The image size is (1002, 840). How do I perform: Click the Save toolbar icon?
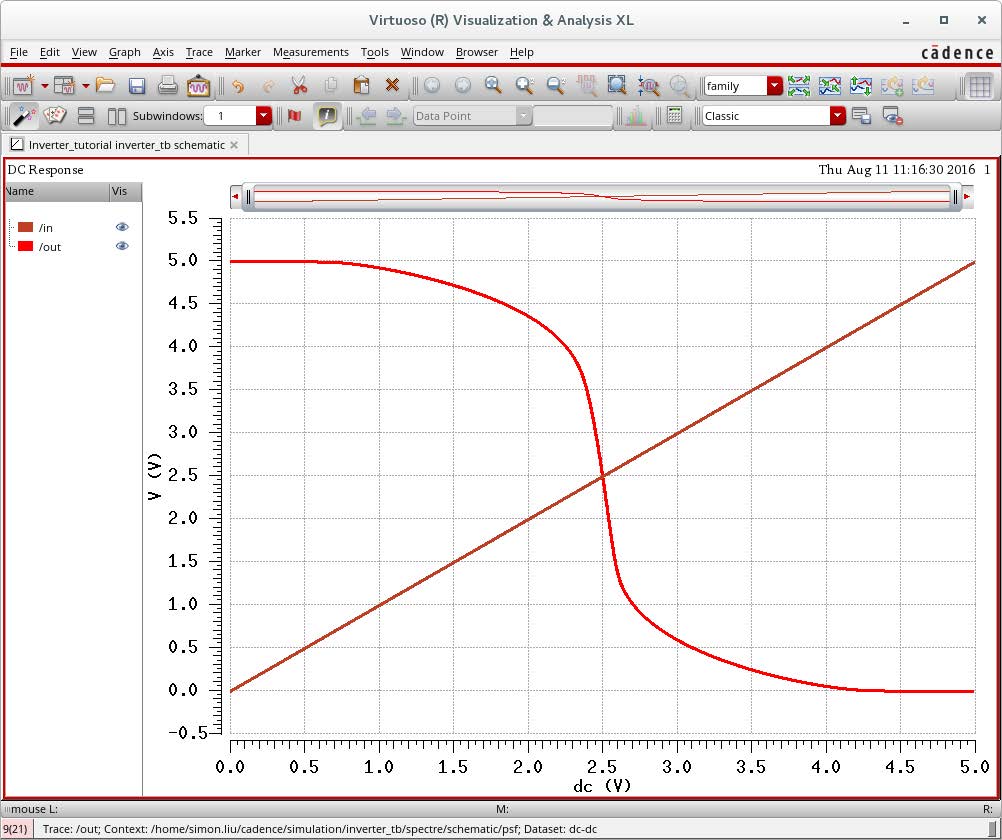(x=137, y=86)
